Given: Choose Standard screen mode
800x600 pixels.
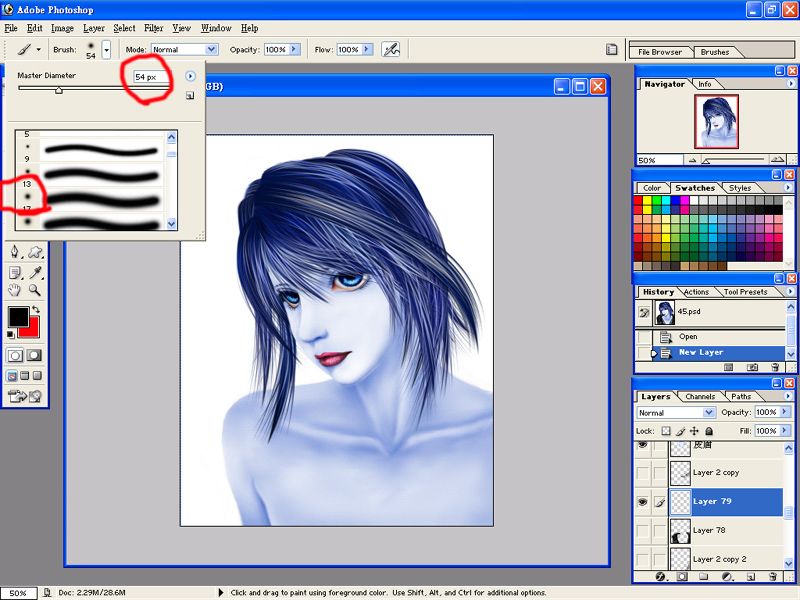Looking at the screenshot, I should click(12, 376).
